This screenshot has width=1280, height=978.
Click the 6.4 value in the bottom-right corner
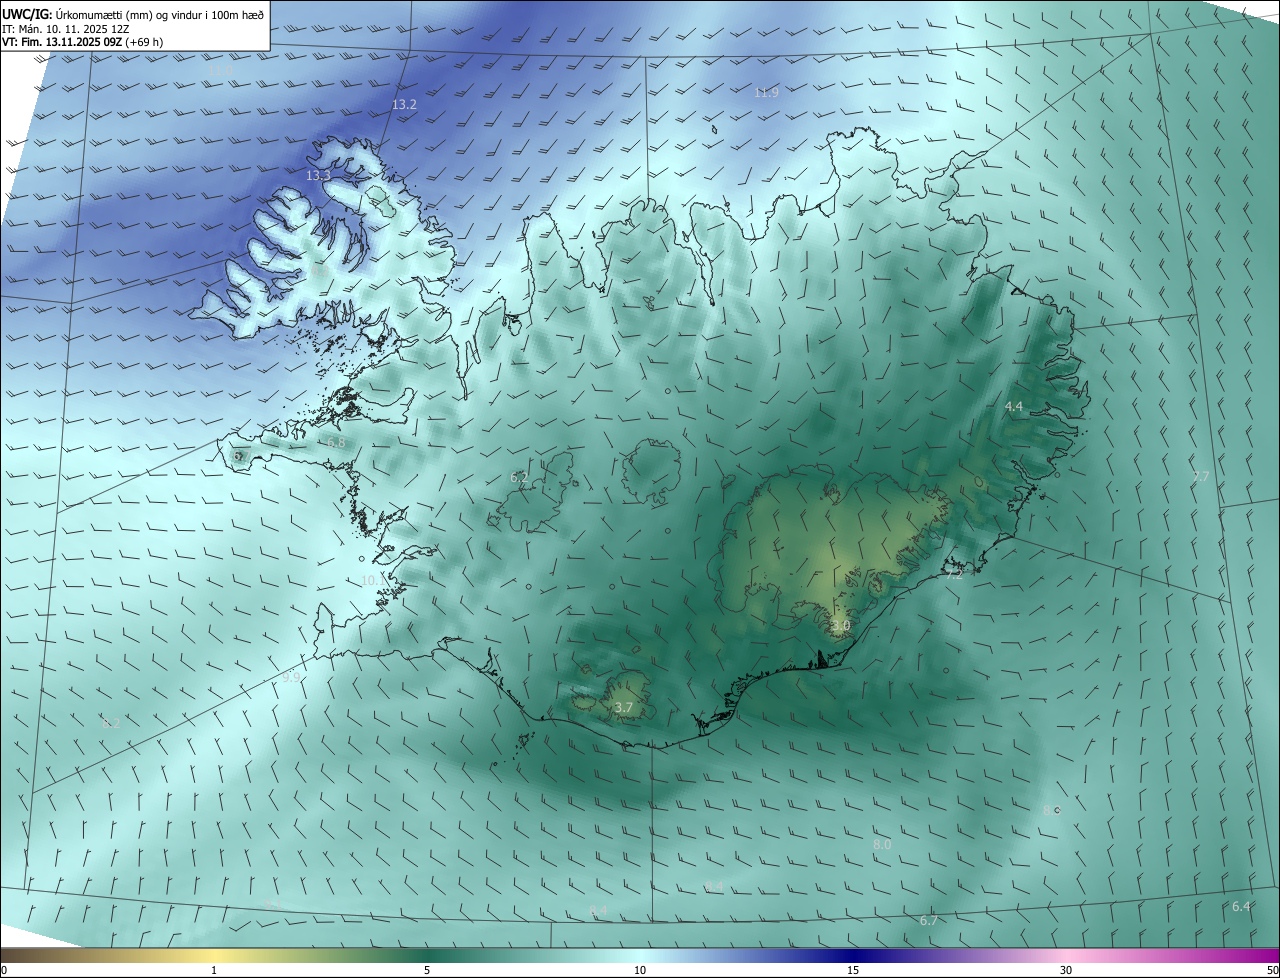click(1241, 906)
